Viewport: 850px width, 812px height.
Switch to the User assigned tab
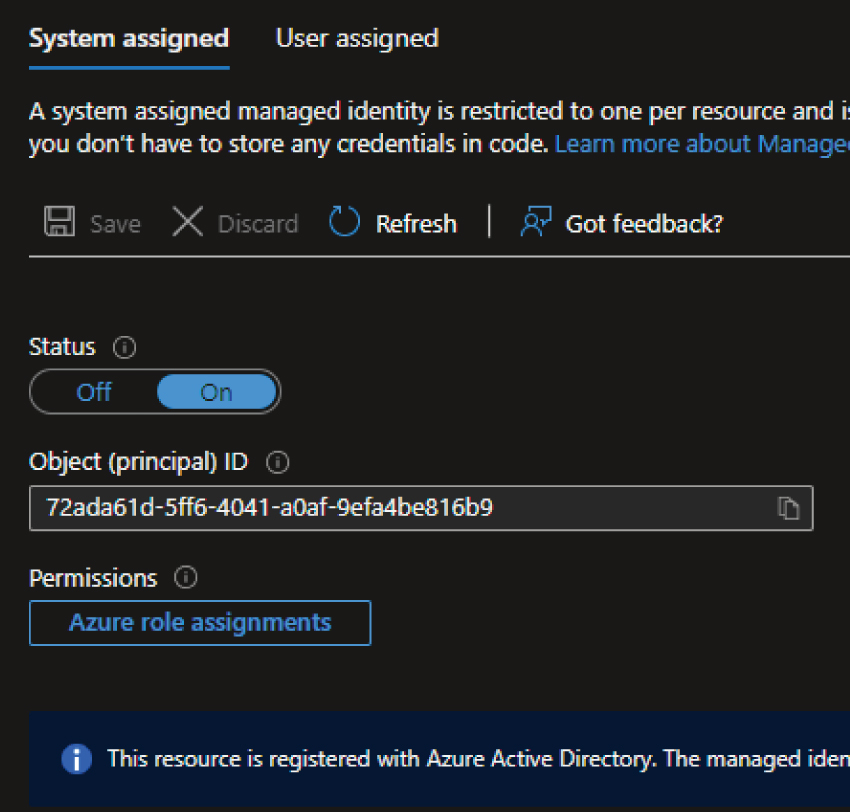click(x=357, y=39)
